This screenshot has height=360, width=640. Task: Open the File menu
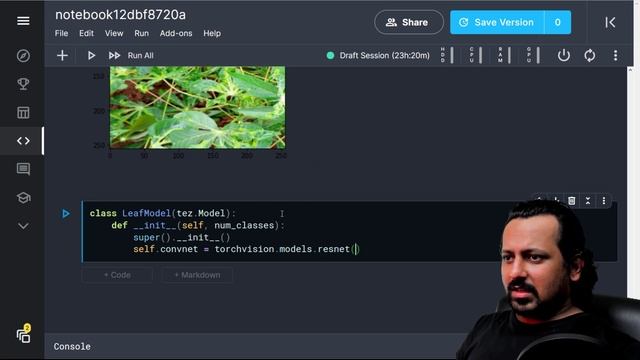click(62, 33)
